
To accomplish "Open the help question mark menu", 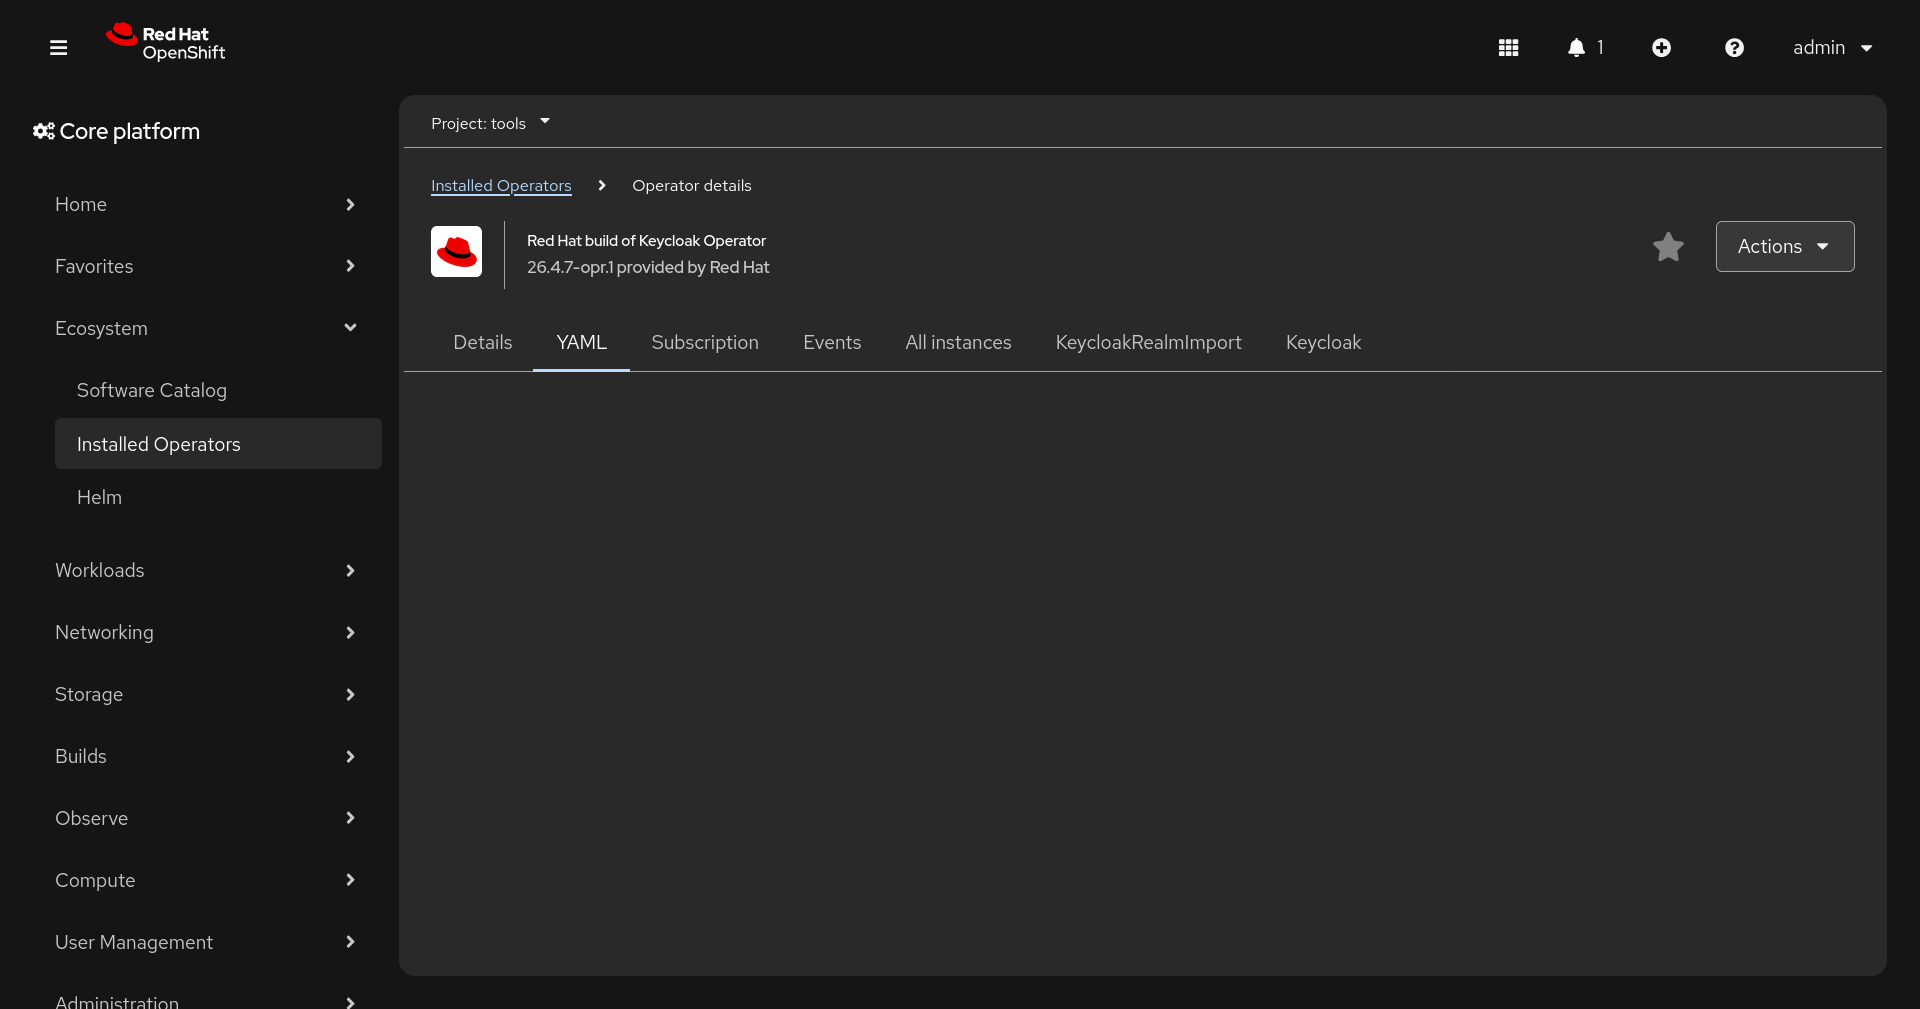I will [x=1735, y=48].
